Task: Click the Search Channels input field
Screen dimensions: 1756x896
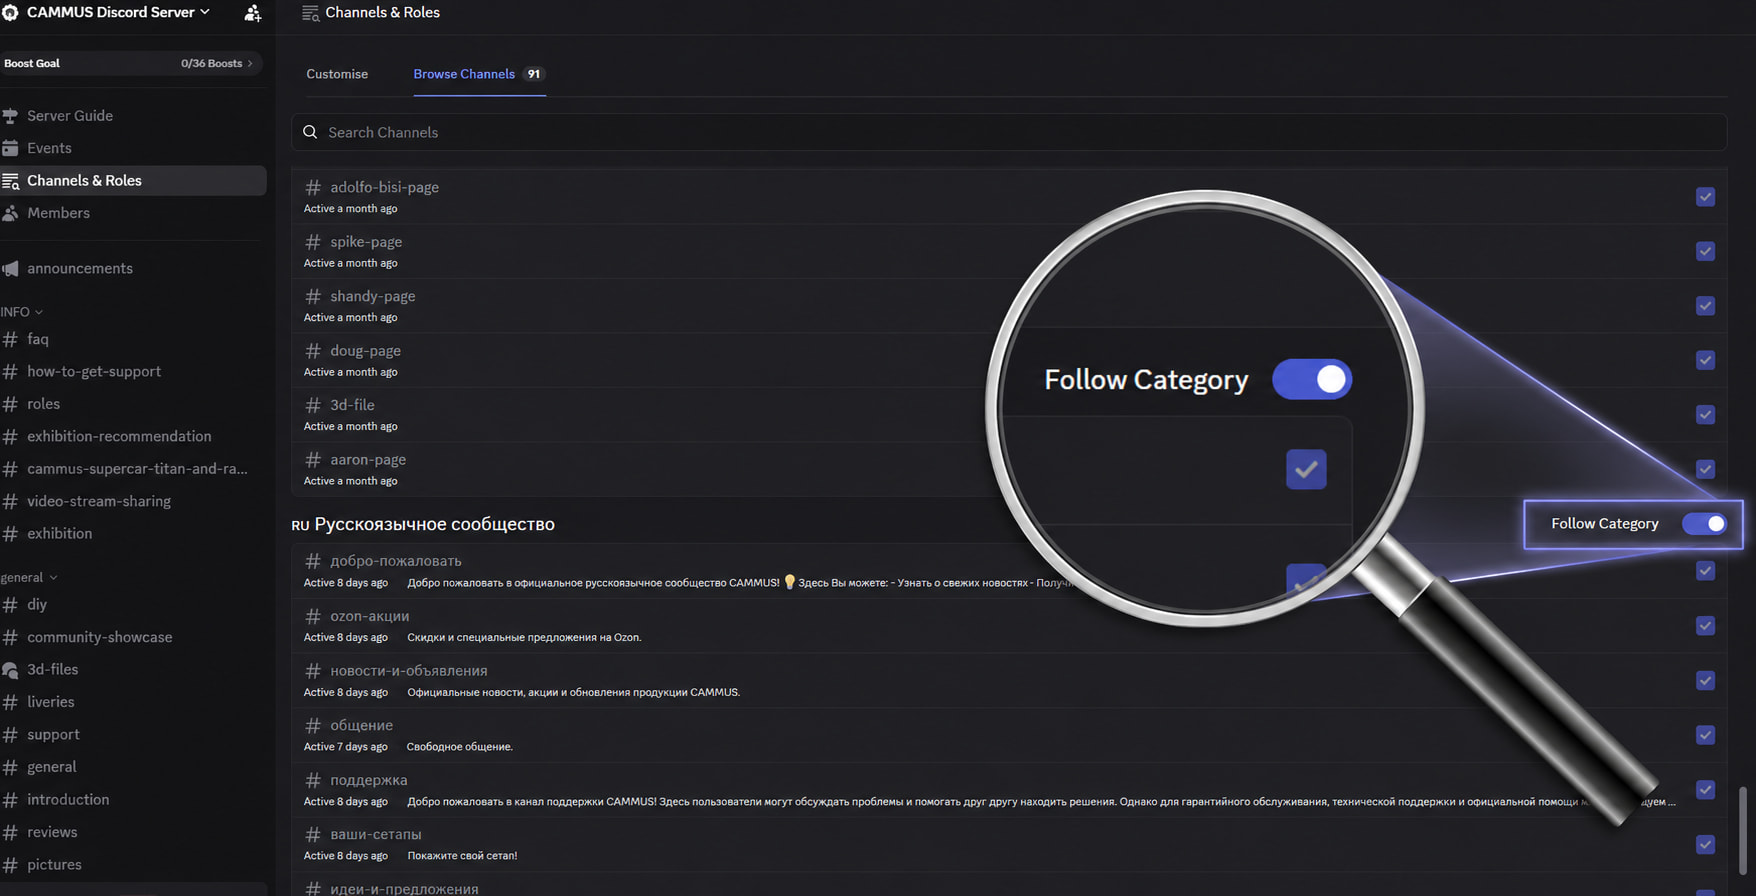Action: [1009, 132]
